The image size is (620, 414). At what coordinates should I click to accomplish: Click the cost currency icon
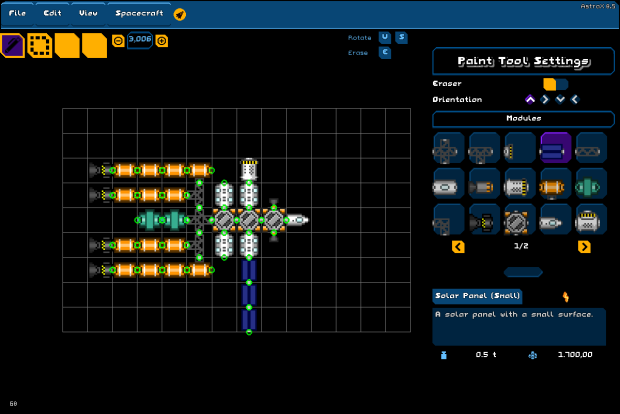click(533, 355)
